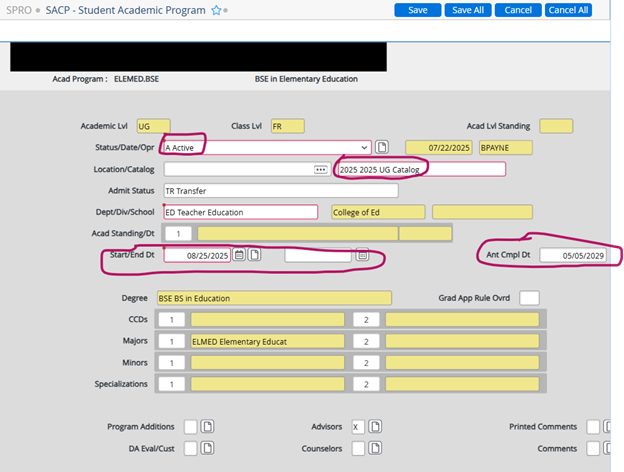Click the Cancel All button
The image size is (624, 472).
[x=569, y=10]
